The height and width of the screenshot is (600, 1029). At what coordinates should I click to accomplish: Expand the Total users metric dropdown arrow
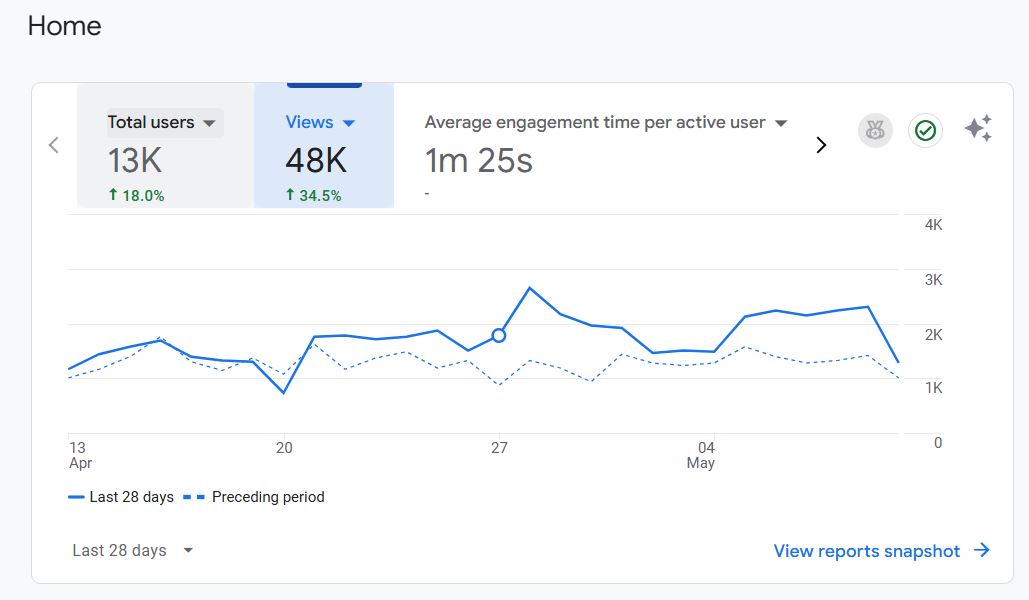click(209, 123)
